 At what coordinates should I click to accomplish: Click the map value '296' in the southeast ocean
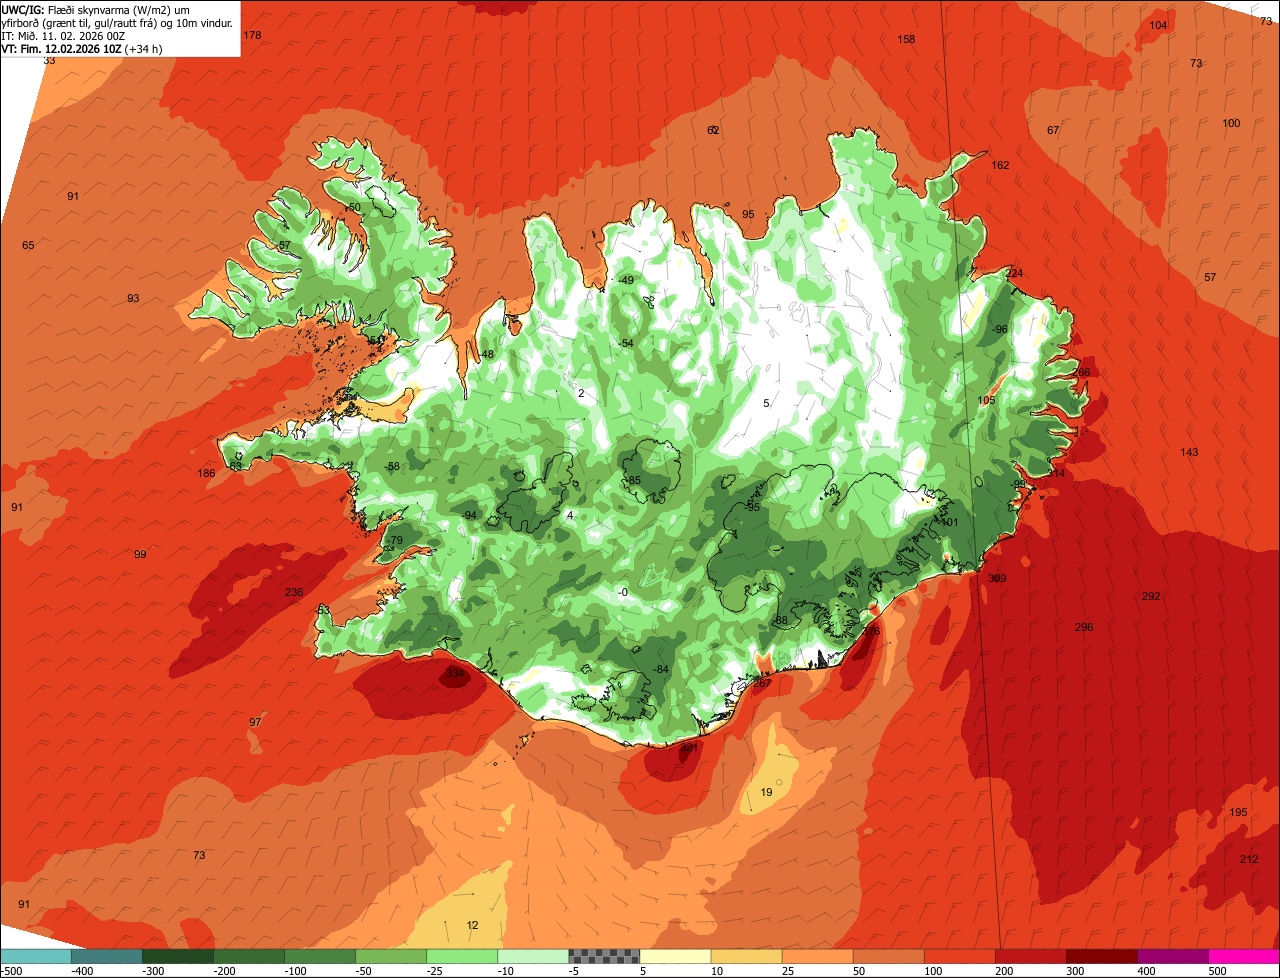click(x=1084, y=627)
